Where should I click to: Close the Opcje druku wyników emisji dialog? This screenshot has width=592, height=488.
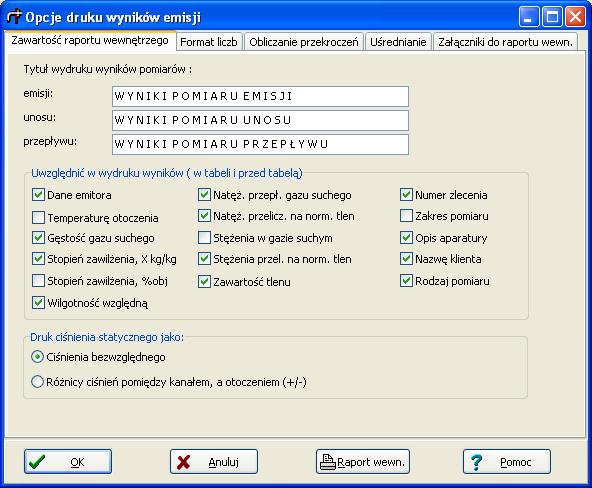[x=575, y=17]
